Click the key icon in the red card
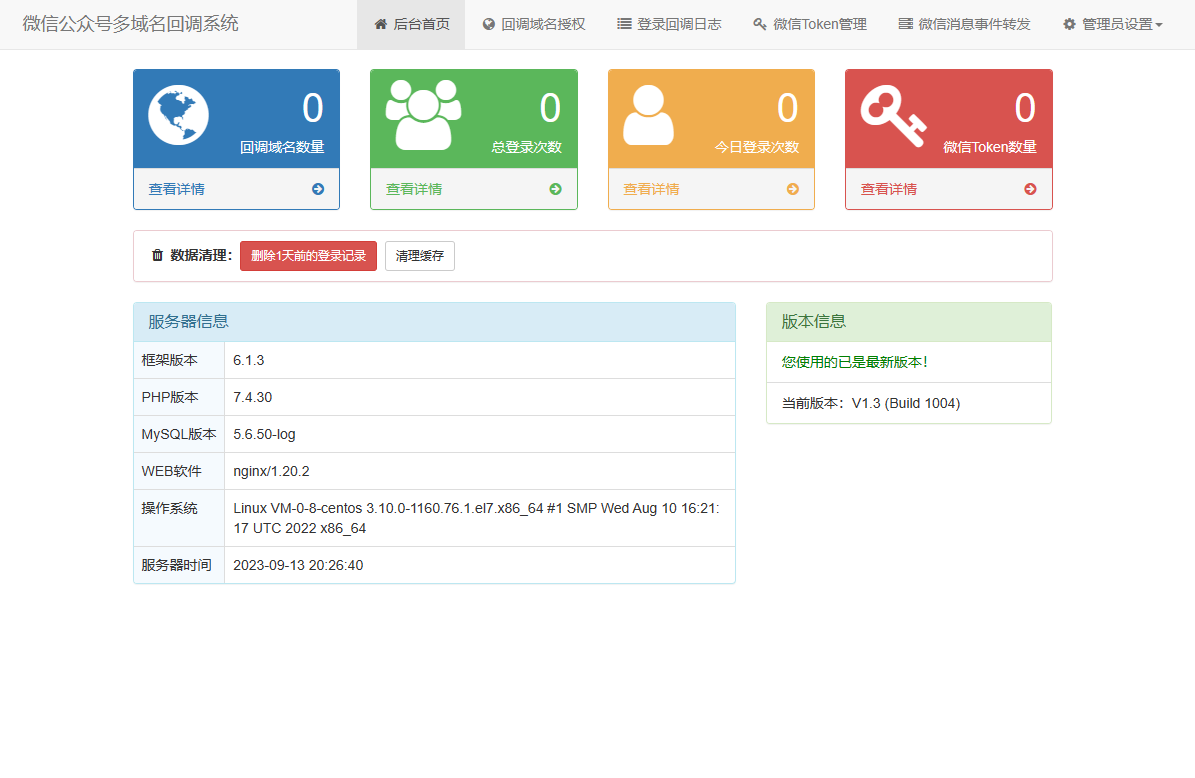Image resolution: width=1195 pixels, height=778 pixels. (x=893, y=116)
